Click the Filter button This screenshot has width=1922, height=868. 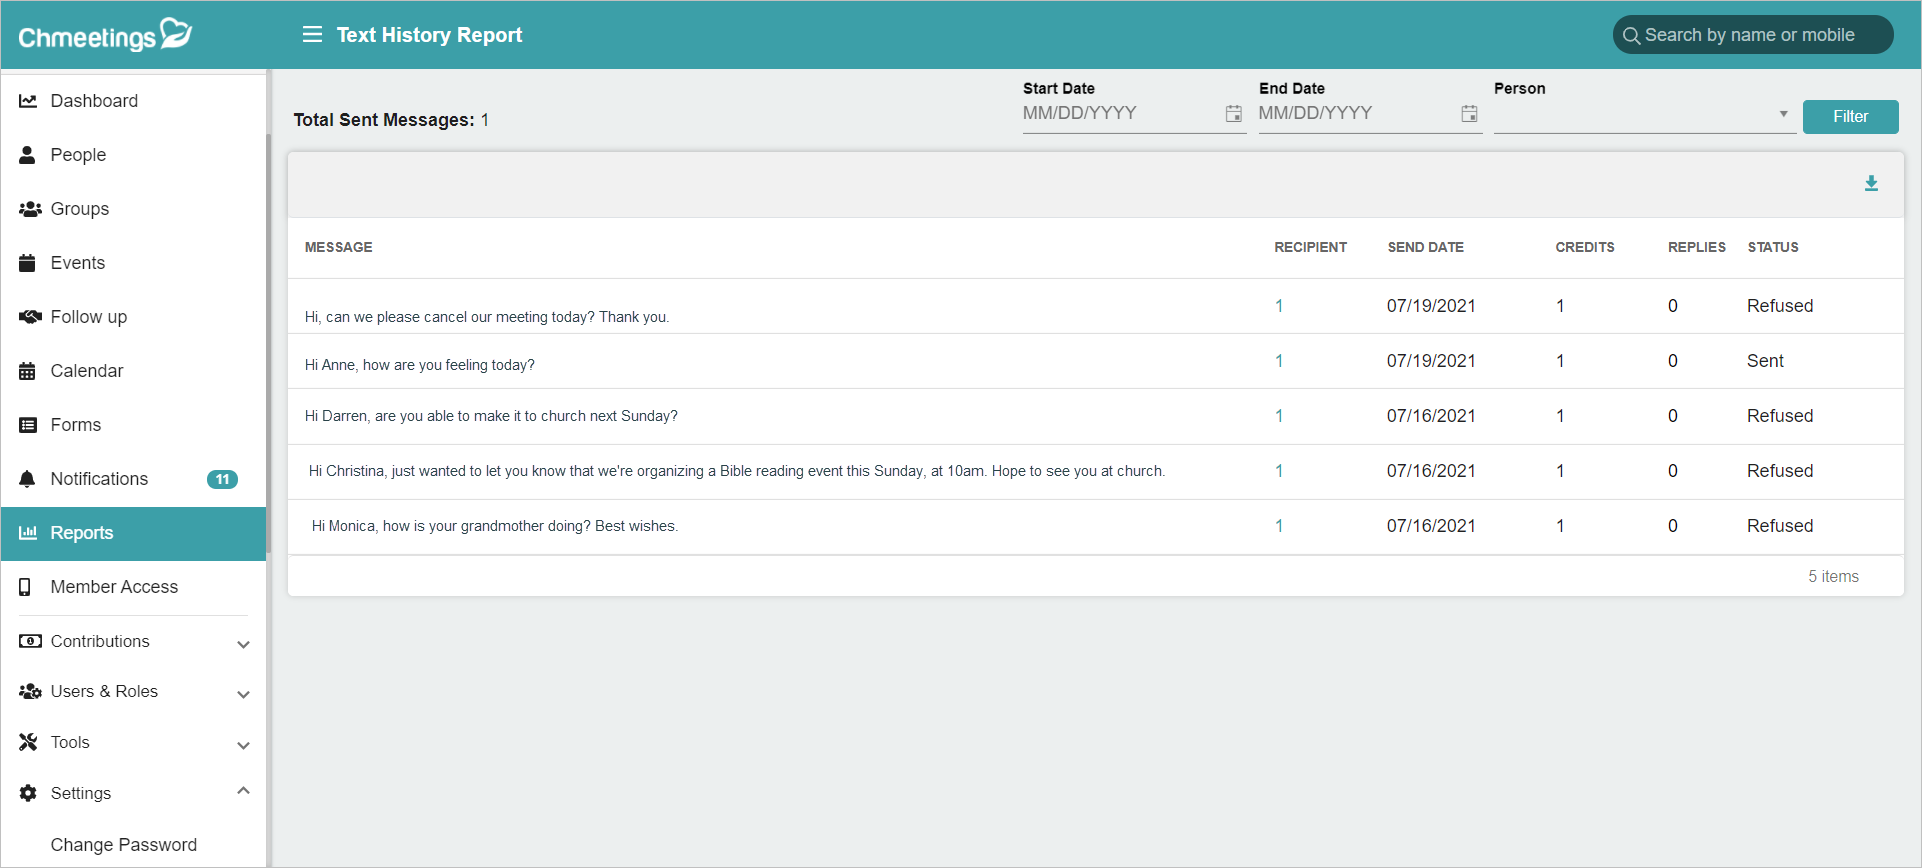click(1850, 116)
